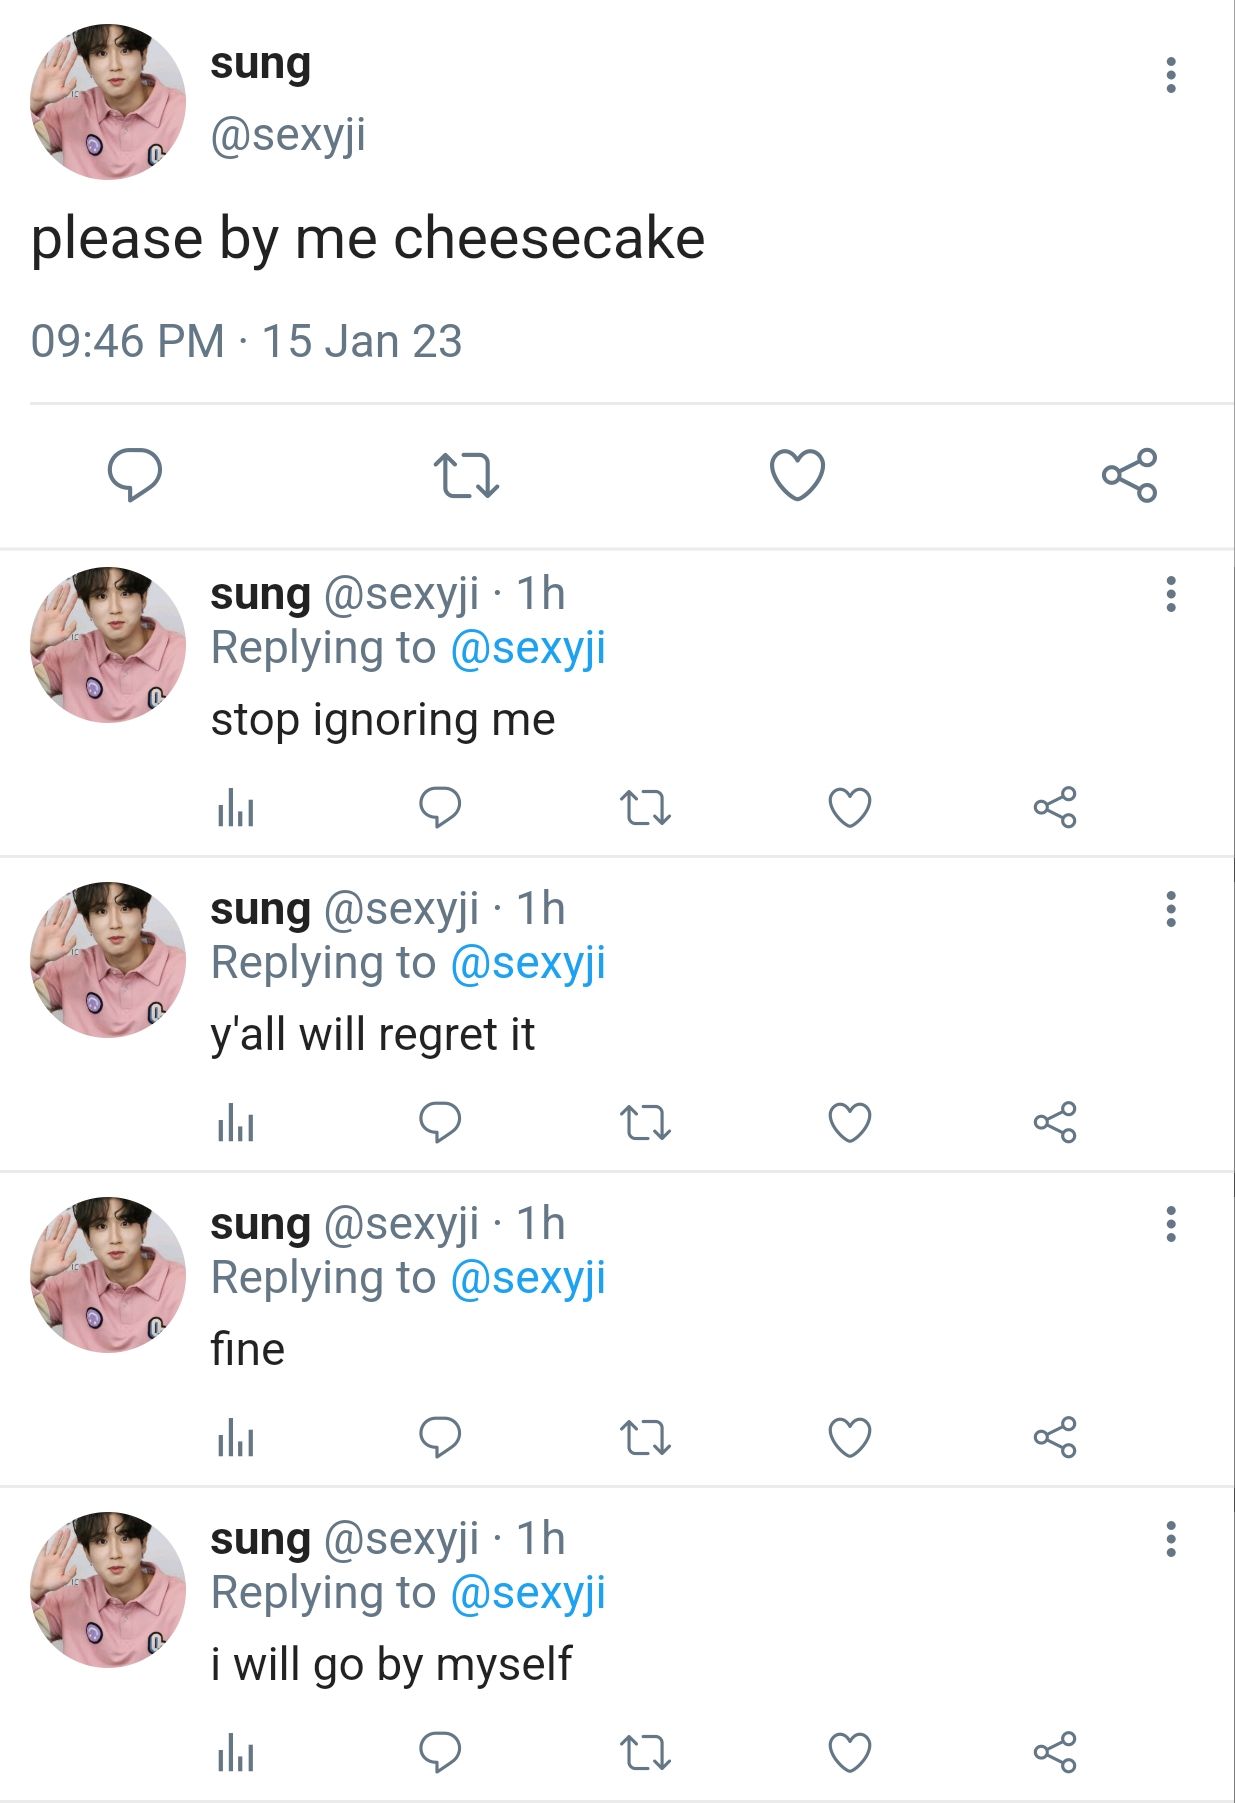Screen dimensions: 1235x1803
Task: Like the 'i will go by myself' reply
Action: [x=850, y=1752]
